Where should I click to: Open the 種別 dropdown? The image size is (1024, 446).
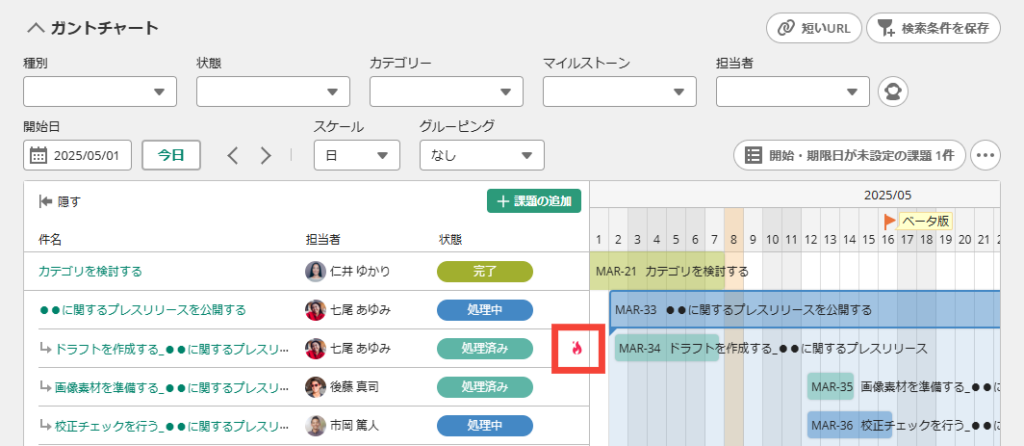[x=100, y=91]
